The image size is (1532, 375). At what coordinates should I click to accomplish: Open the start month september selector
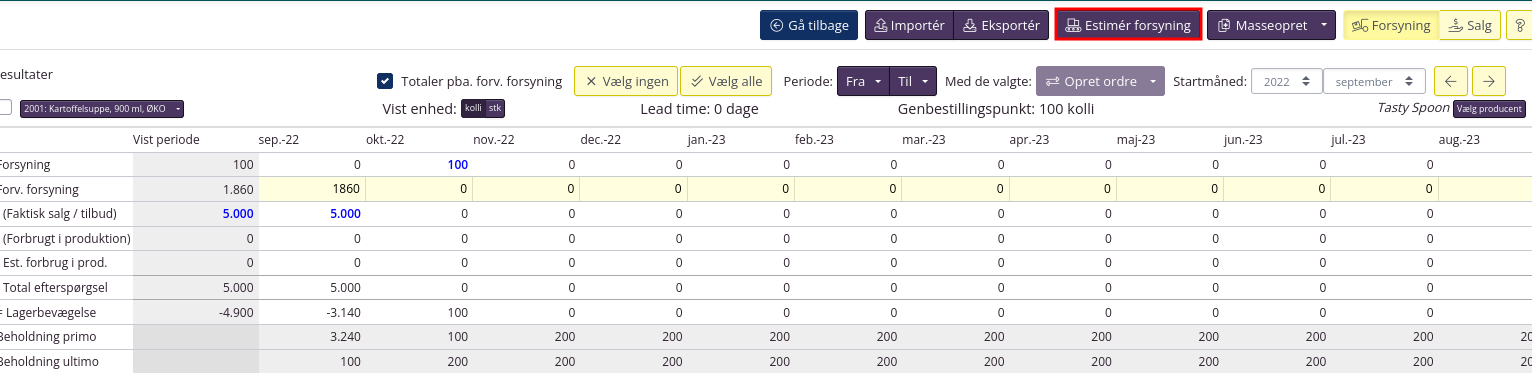coord(1374,81)
